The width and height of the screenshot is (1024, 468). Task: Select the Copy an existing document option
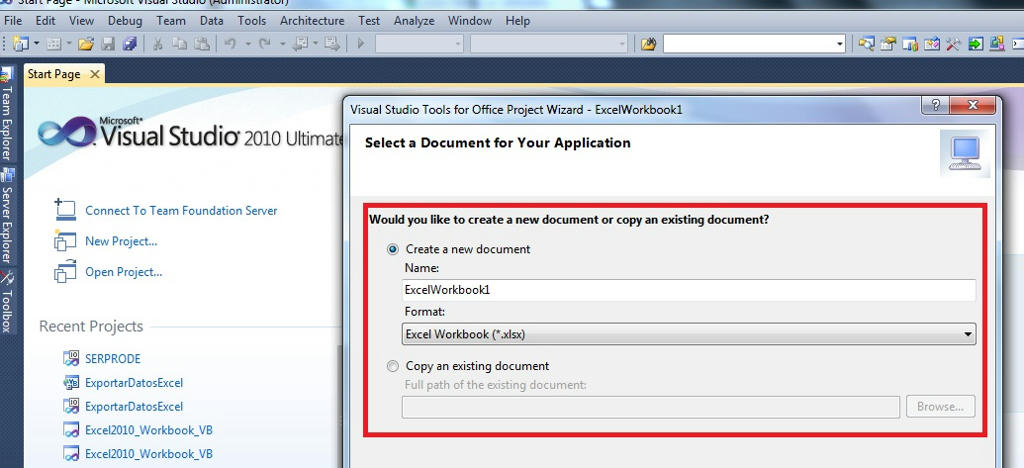(x=392, y=366)
